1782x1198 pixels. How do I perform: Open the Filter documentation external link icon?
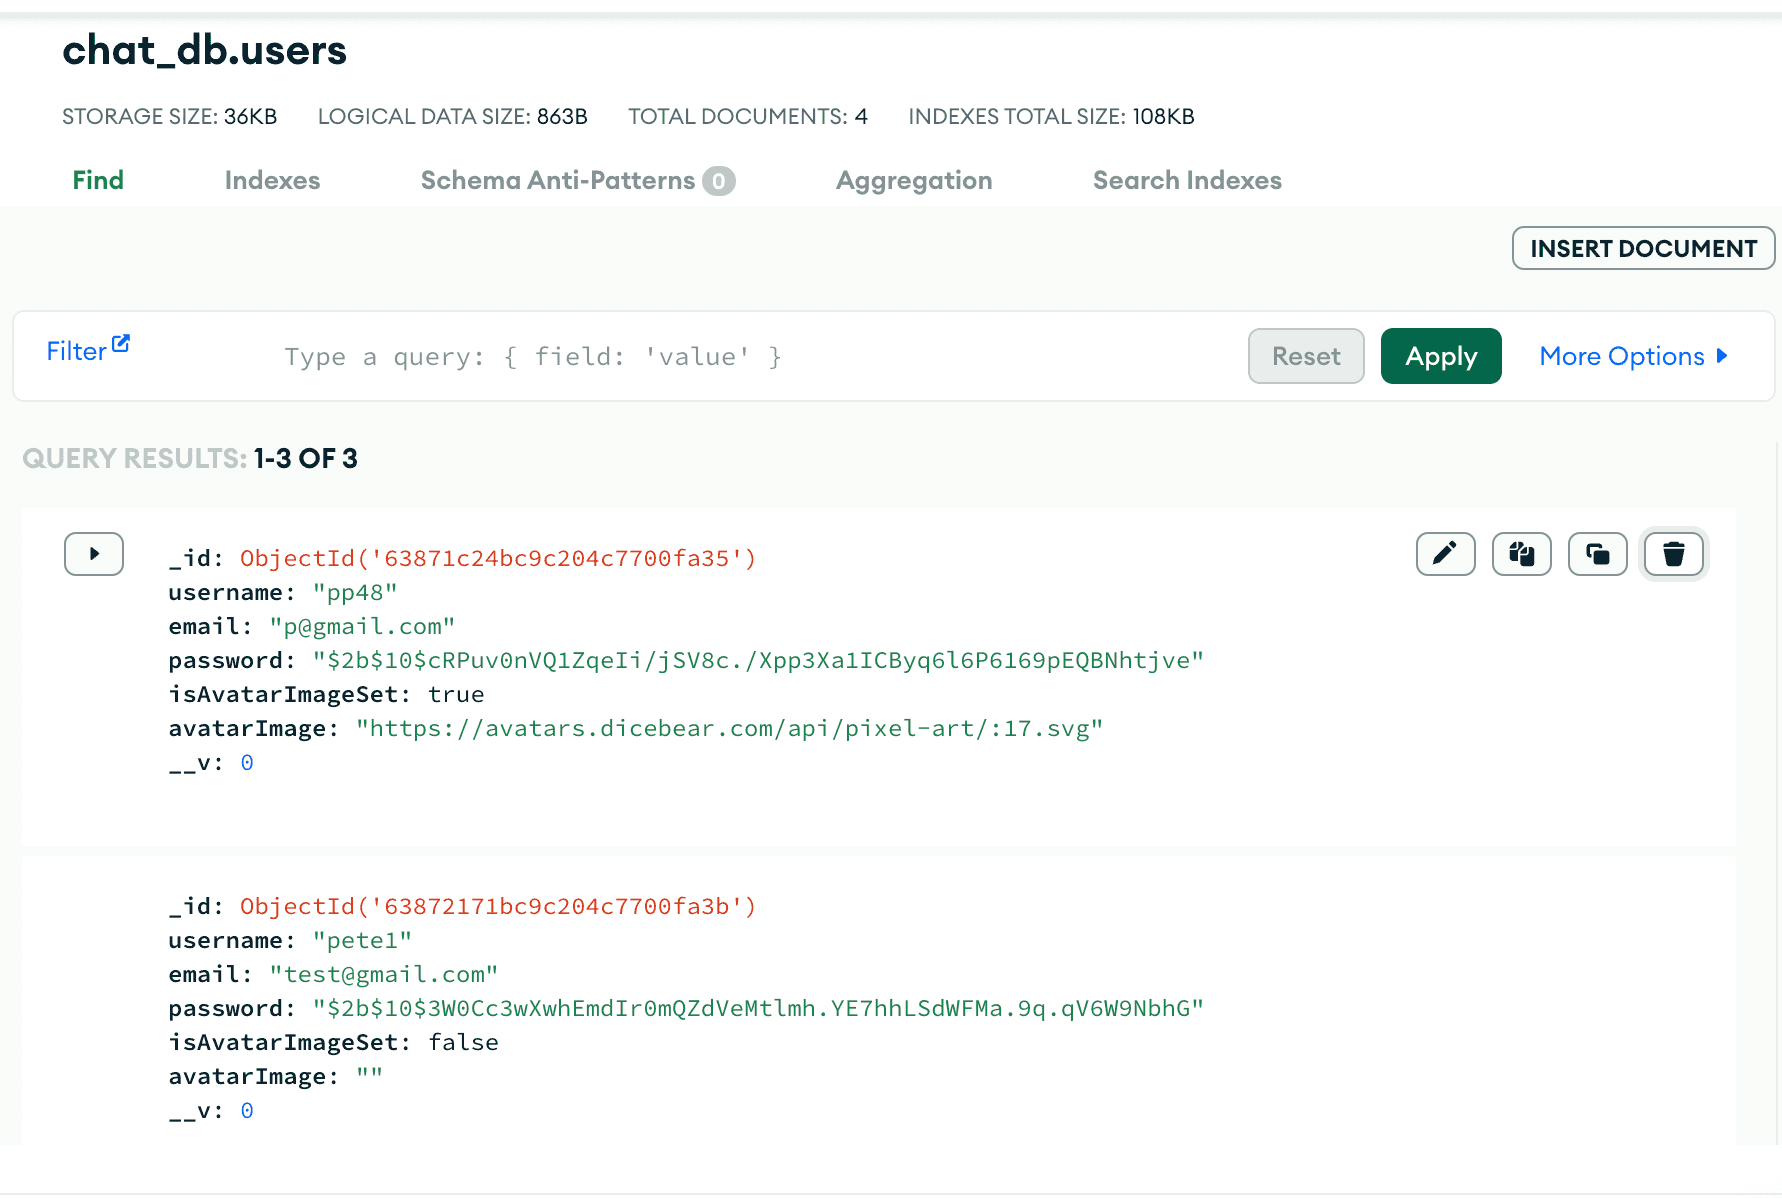pyautogui.click(x=121, y=344)
